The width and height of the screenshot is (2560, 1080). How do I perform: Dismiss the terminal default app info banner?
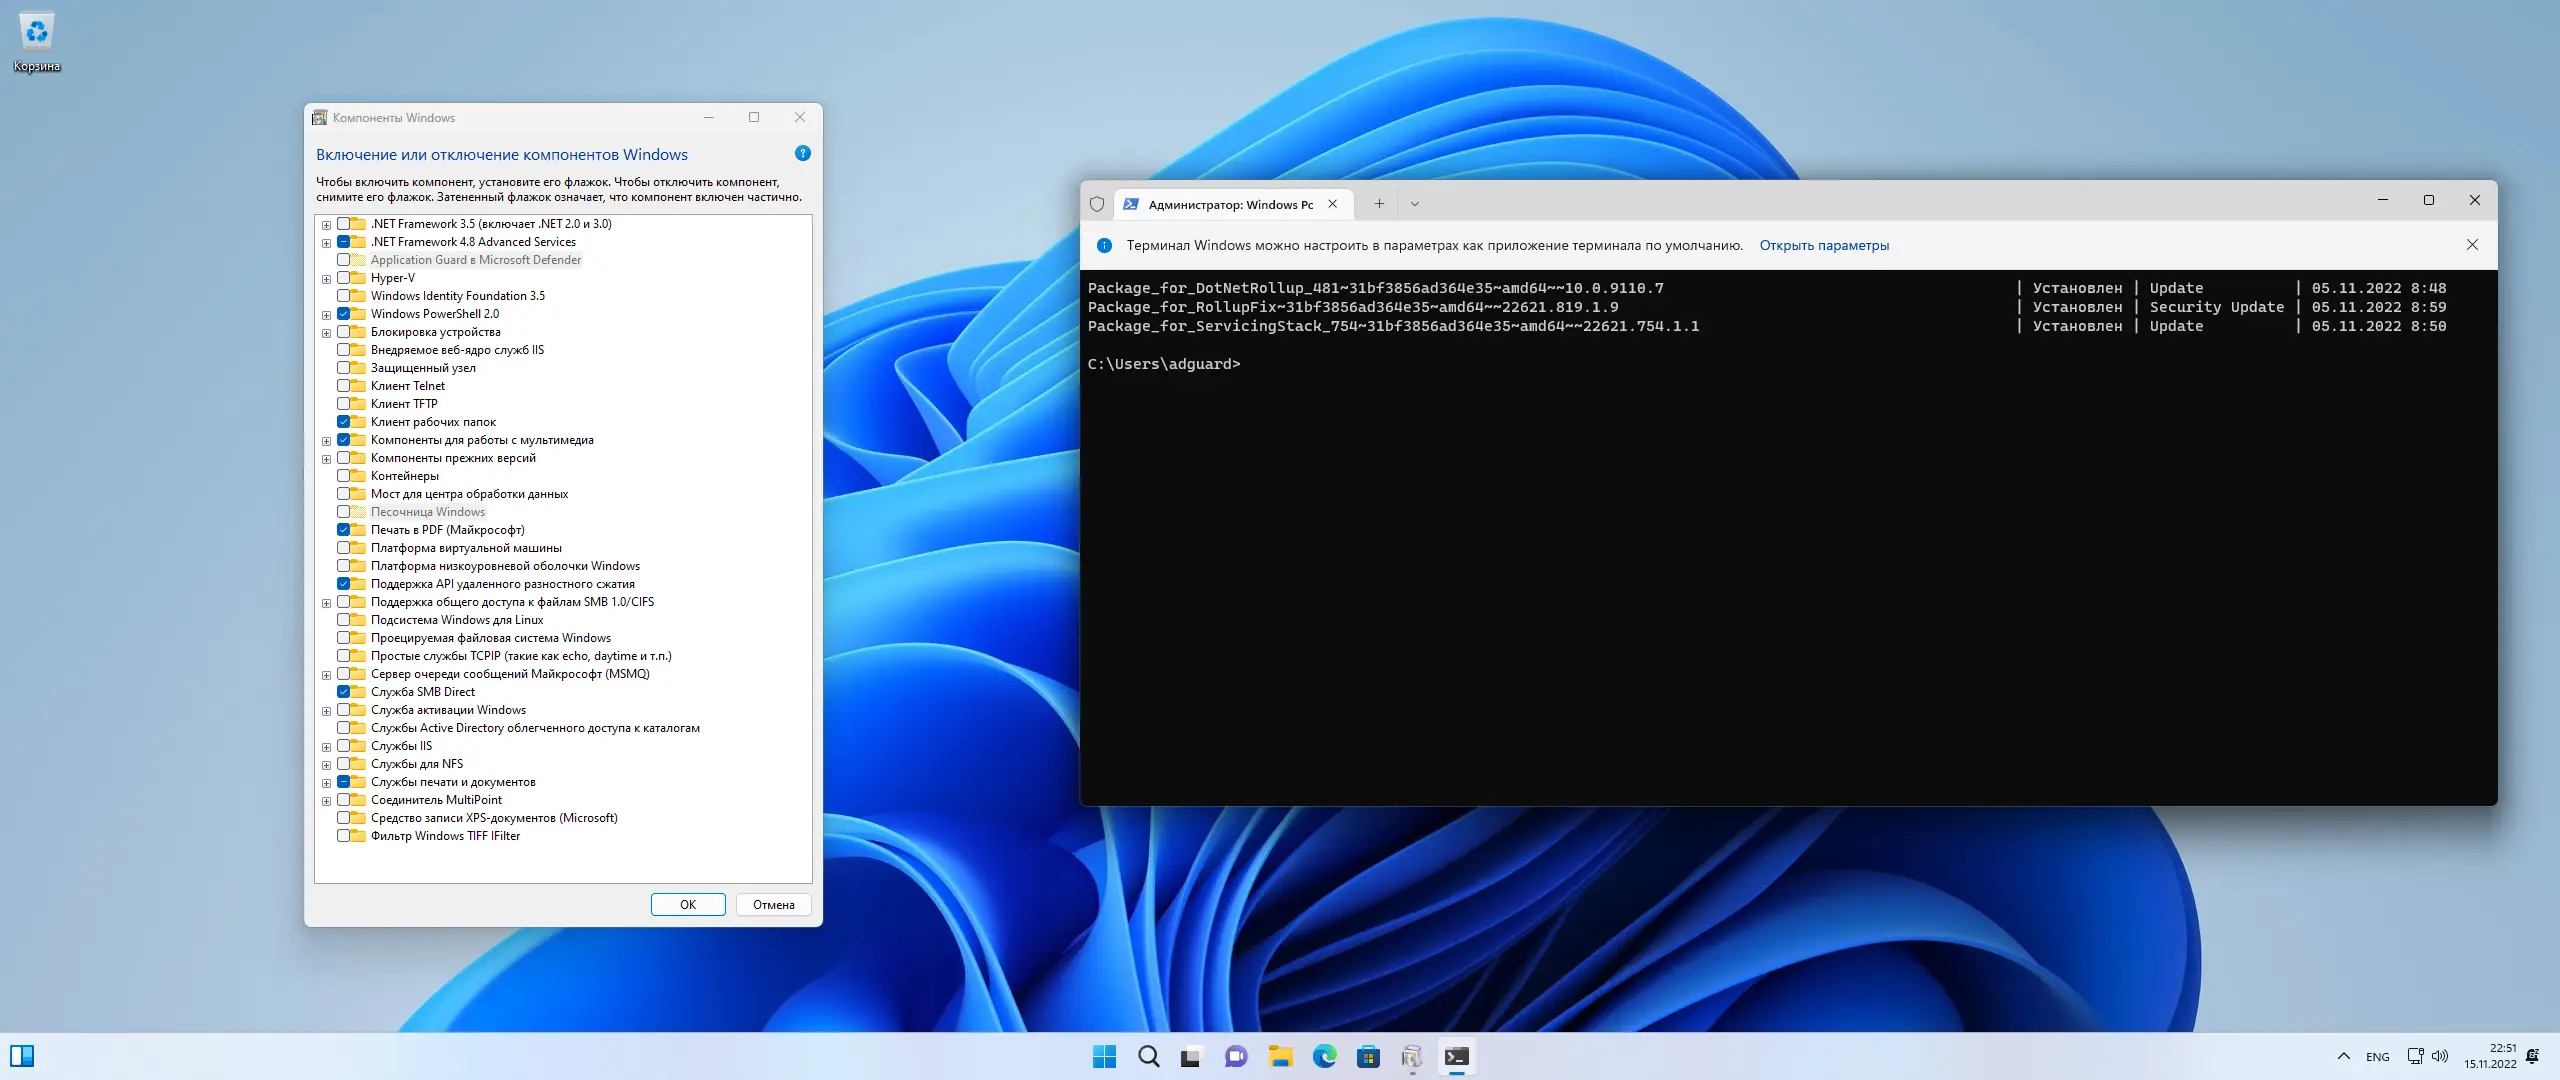pyautogui.click(x=2472, y=245)
